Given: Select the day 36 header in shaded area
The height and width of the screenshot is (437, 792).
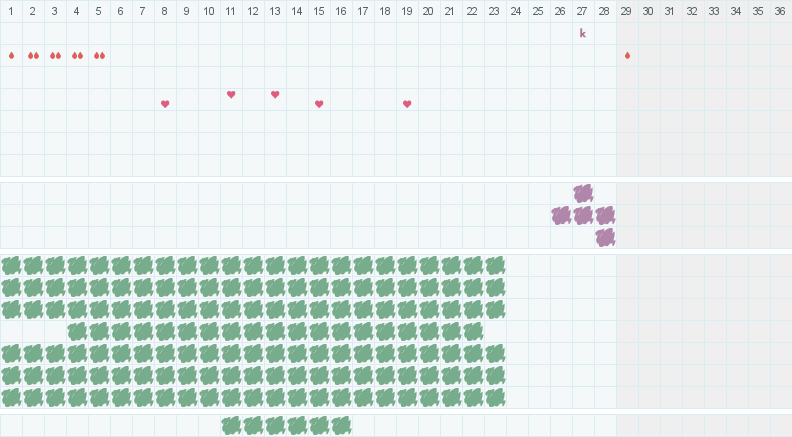Looking at the screenshot, I should [780, 11].
